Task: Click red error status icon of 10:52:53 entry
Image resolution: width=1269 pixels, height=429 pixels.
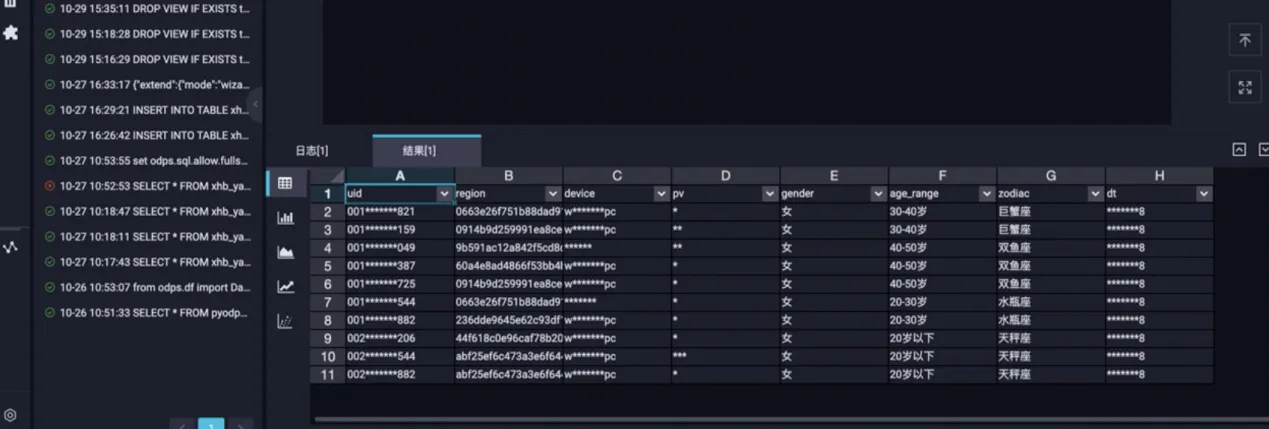Action: click(50, 186)
